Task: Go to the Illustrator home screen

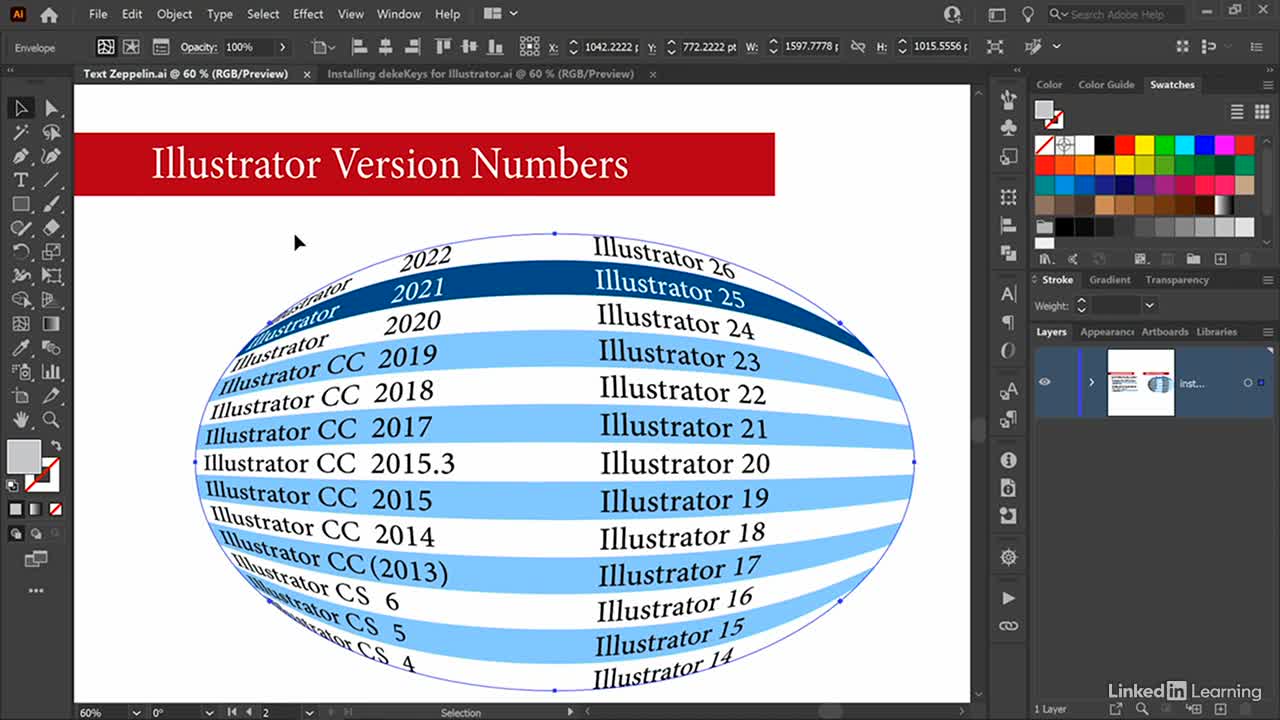Action: point(48,14)
